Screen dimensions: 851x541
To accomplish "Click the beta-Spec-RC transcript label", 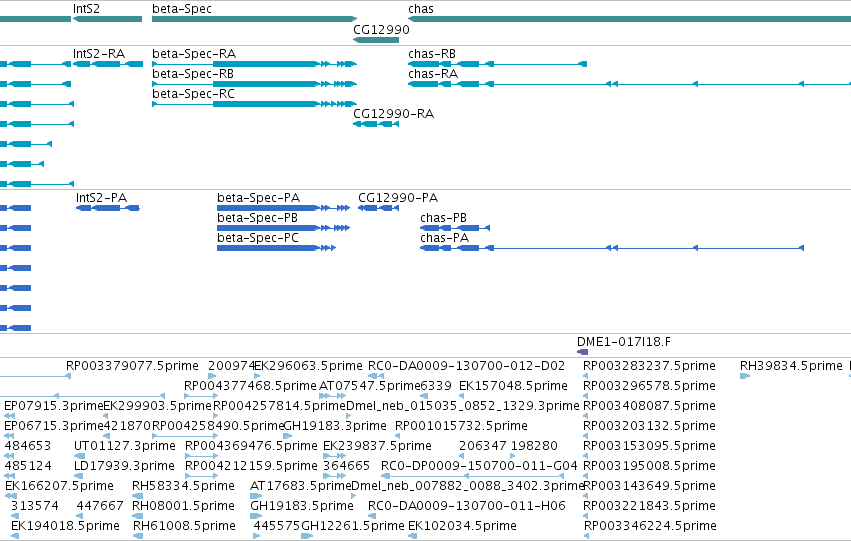I will 193,94.
